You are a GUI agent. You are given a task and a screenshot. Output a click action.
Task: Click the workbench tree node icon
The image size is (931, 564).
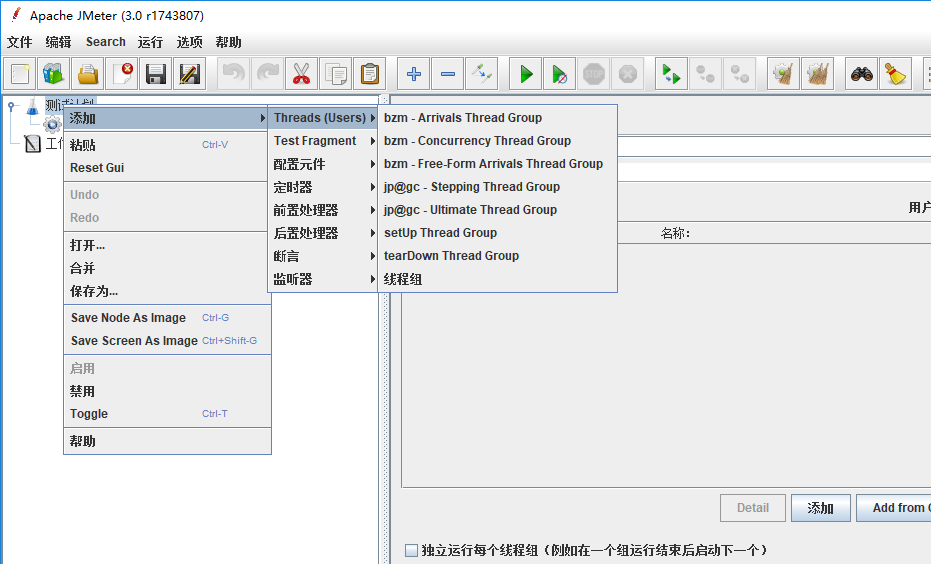32,144
